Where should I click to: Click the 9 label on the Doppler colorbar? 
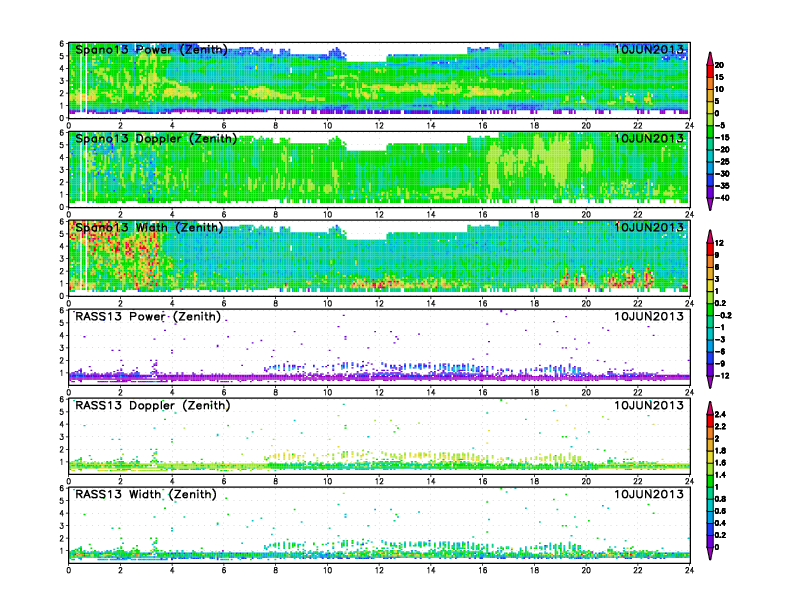tap(717, 255)
